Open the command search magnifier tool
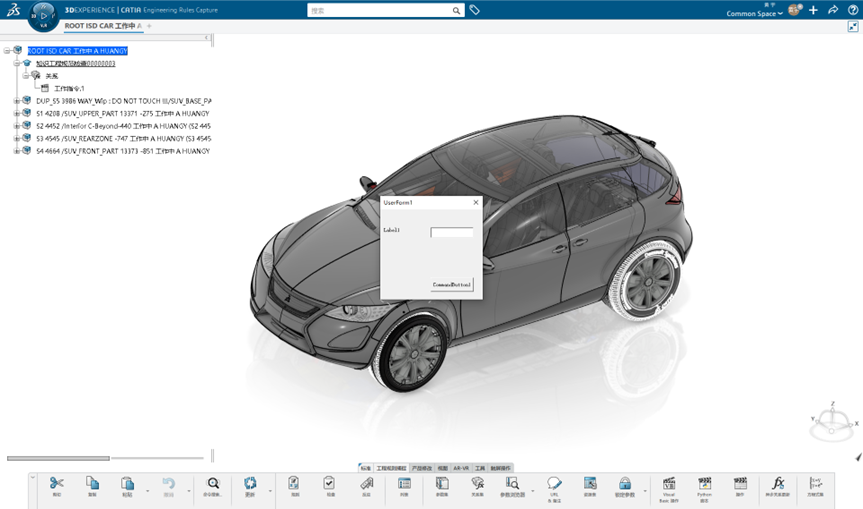 (212, 483)
